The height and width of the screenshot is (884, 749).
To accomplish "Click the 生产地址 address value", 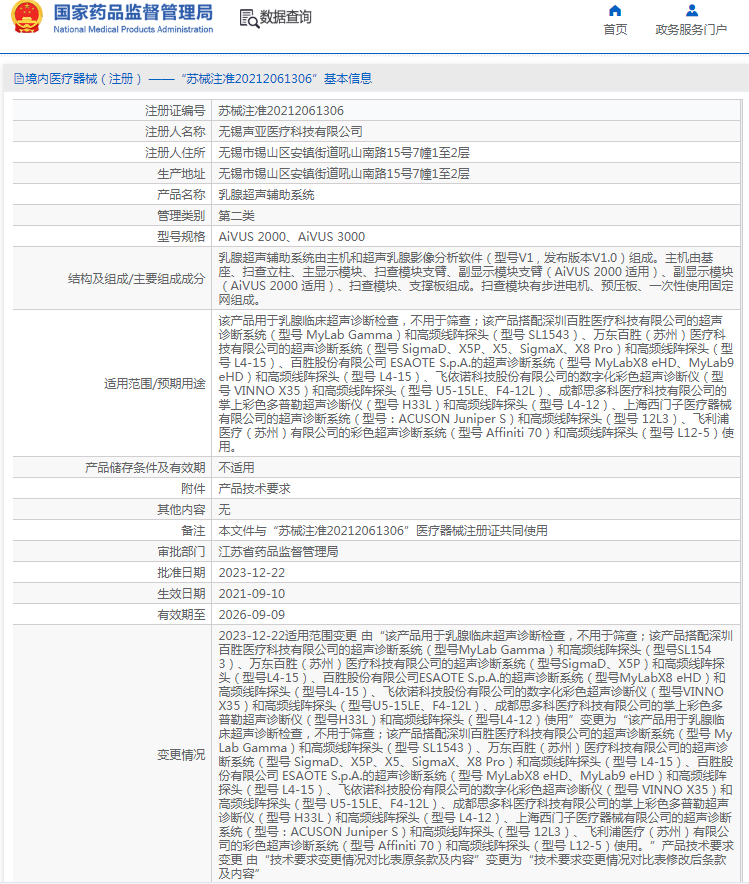I will point(344,174).
